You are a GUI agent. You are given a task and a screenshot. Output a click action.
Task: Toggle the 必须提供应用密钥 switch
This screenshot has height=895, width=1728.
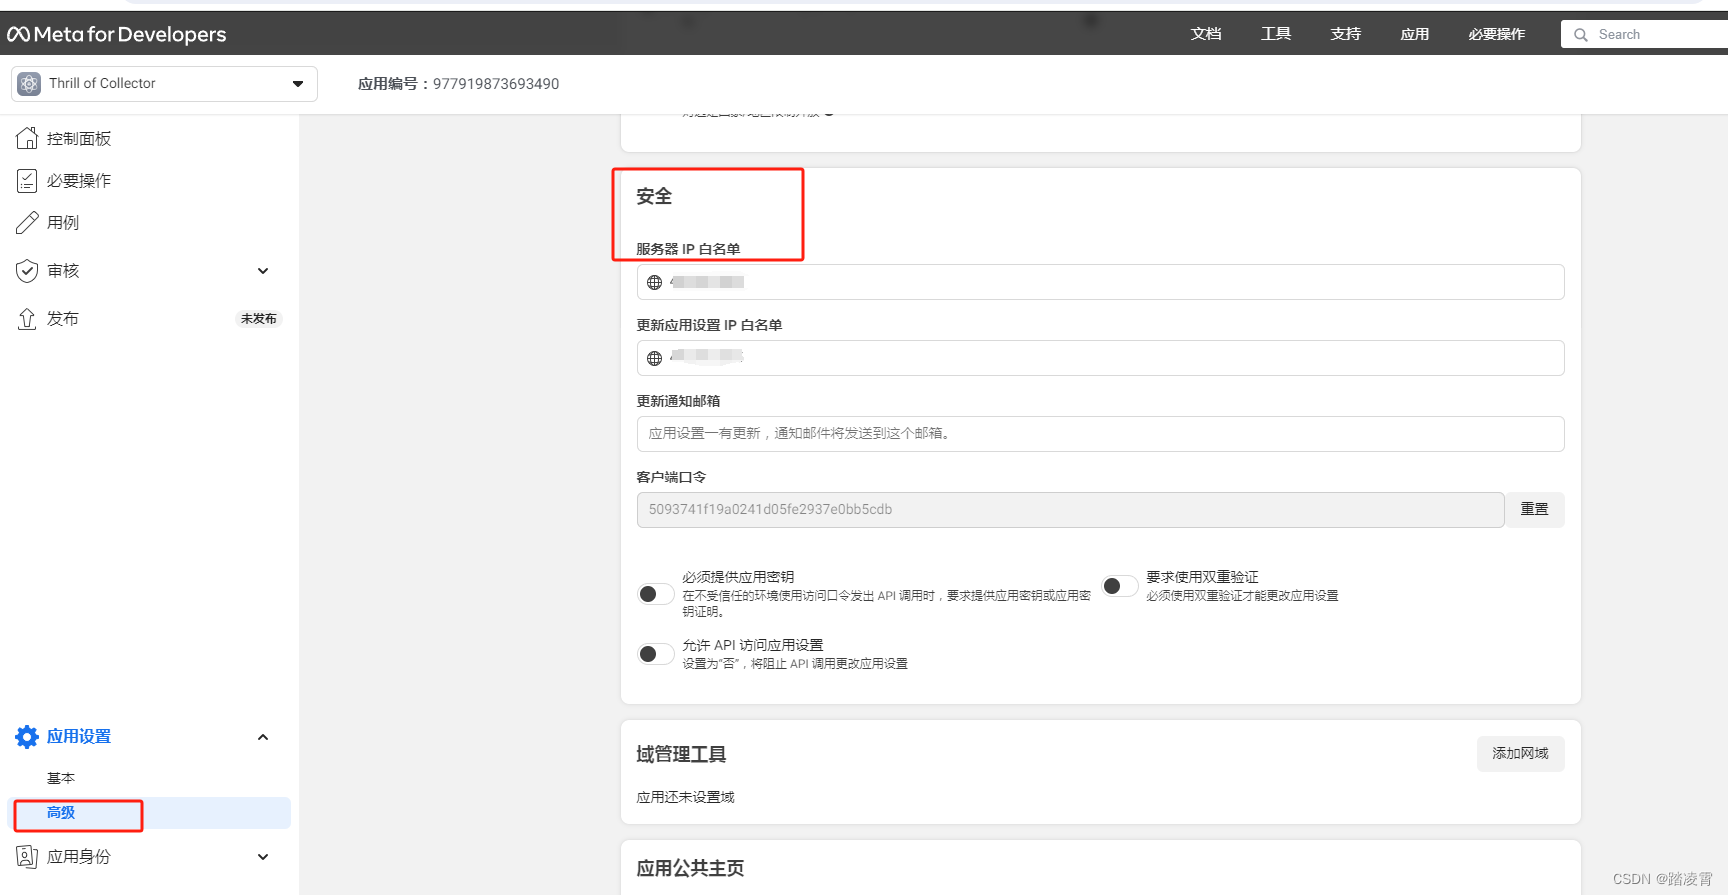(656, 594)
